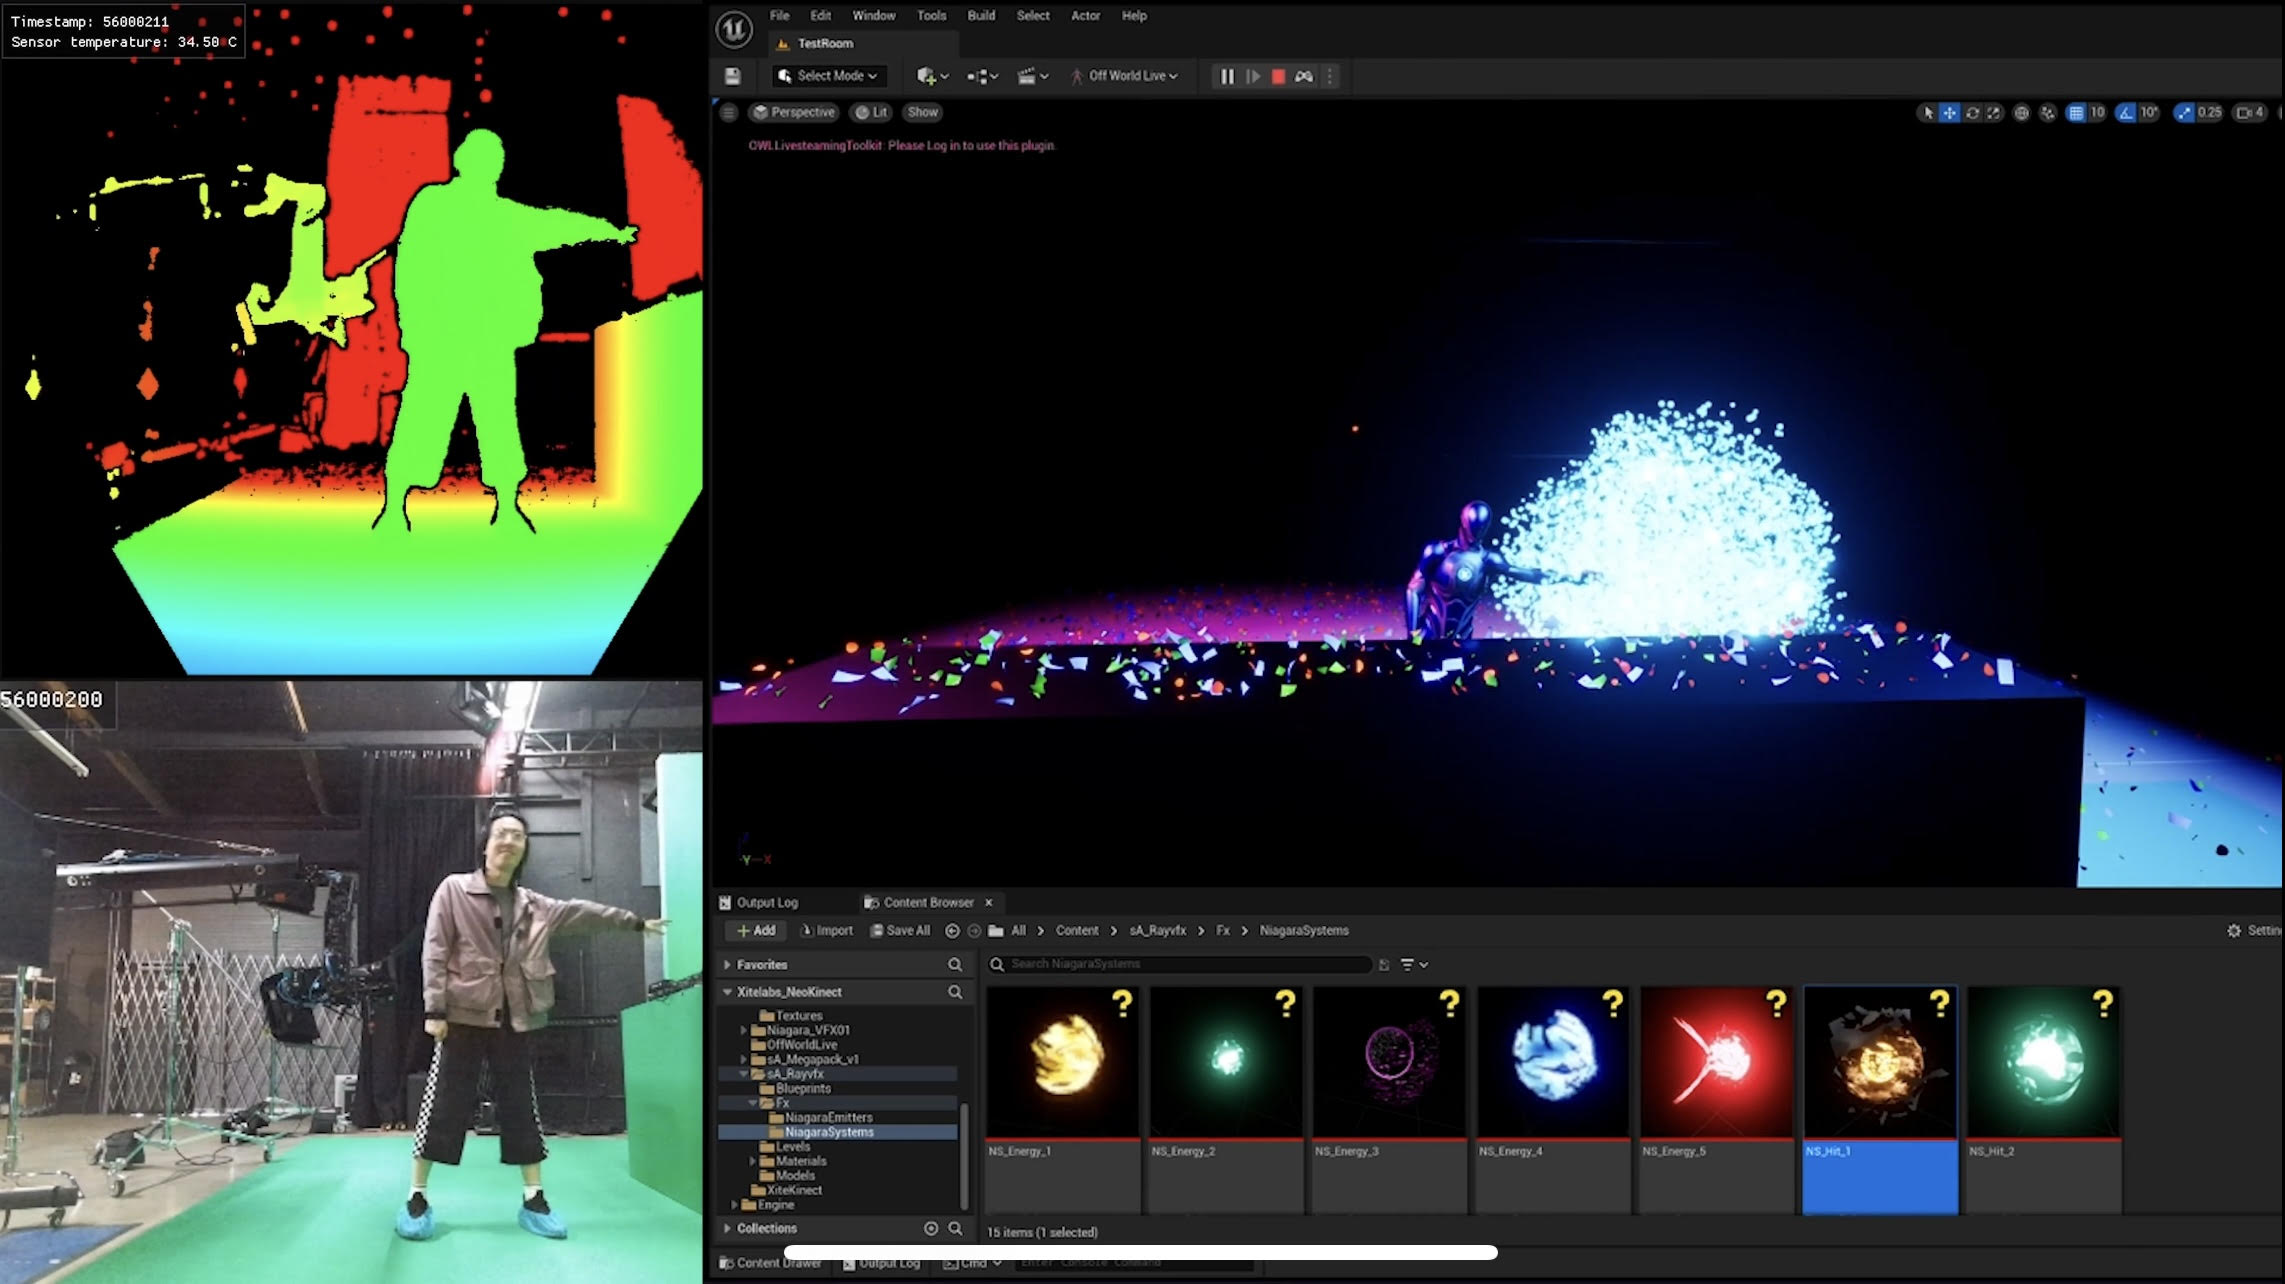Expand the Niagara_VFX01 folder

coord(743,1030)
